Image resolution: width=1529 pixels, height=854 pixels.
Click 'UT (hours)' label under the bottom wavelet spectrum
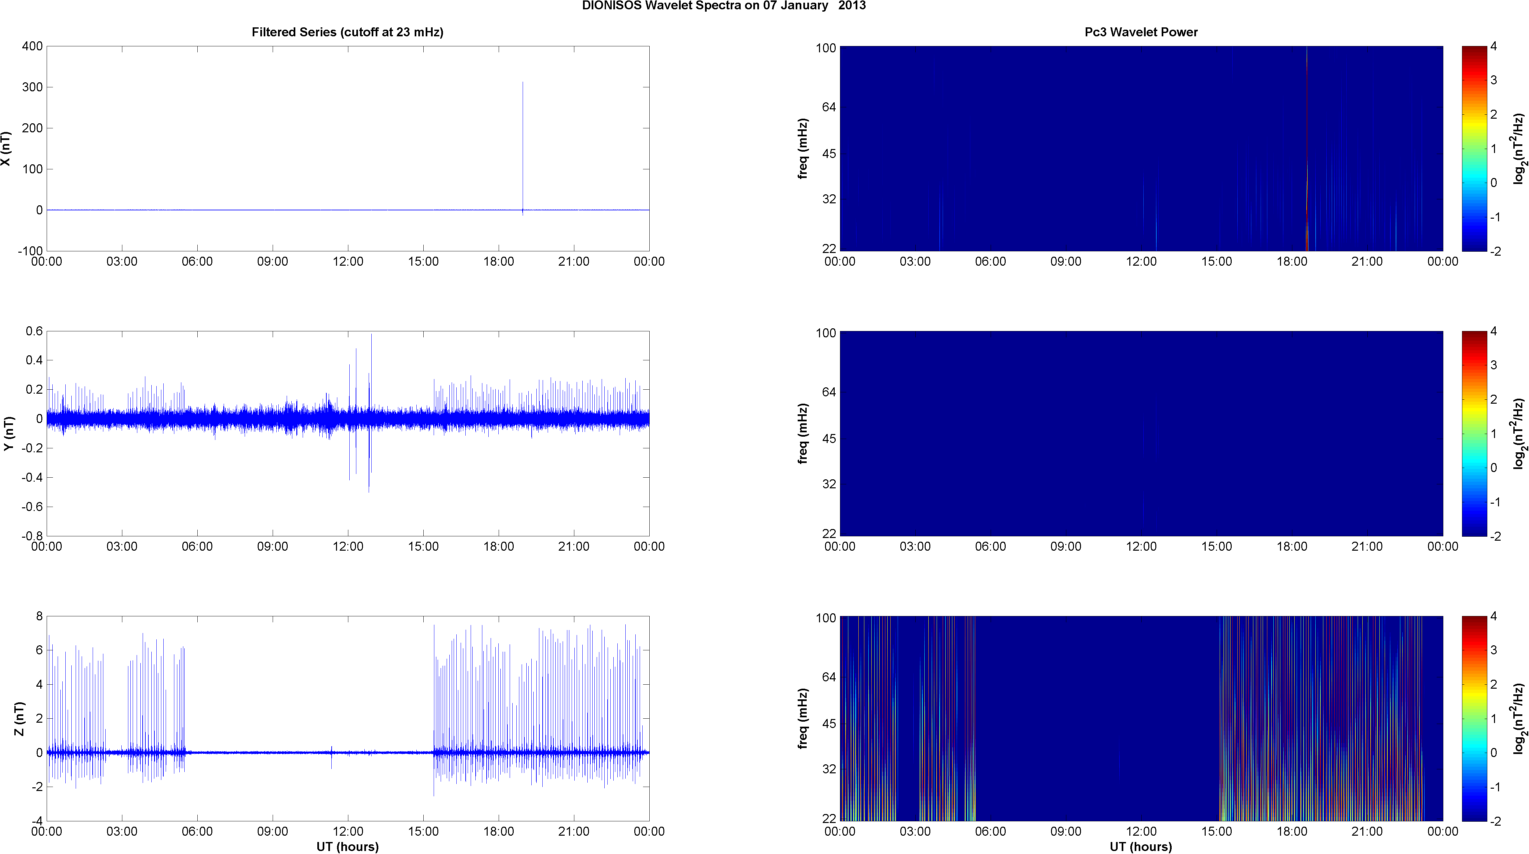(x=1141, y=846)
